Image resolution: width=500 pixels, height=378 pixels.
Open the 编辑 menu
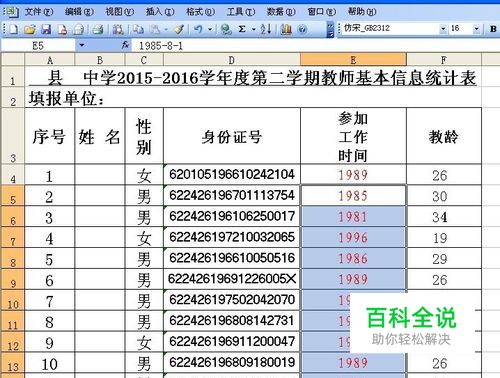tap(79, 12)
